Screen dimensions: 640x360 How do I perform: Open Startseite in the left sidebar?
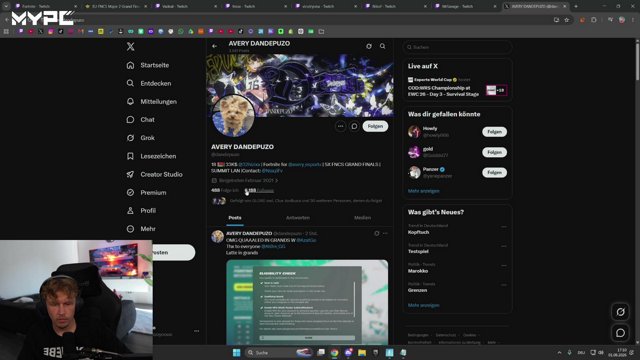(148, 65)
